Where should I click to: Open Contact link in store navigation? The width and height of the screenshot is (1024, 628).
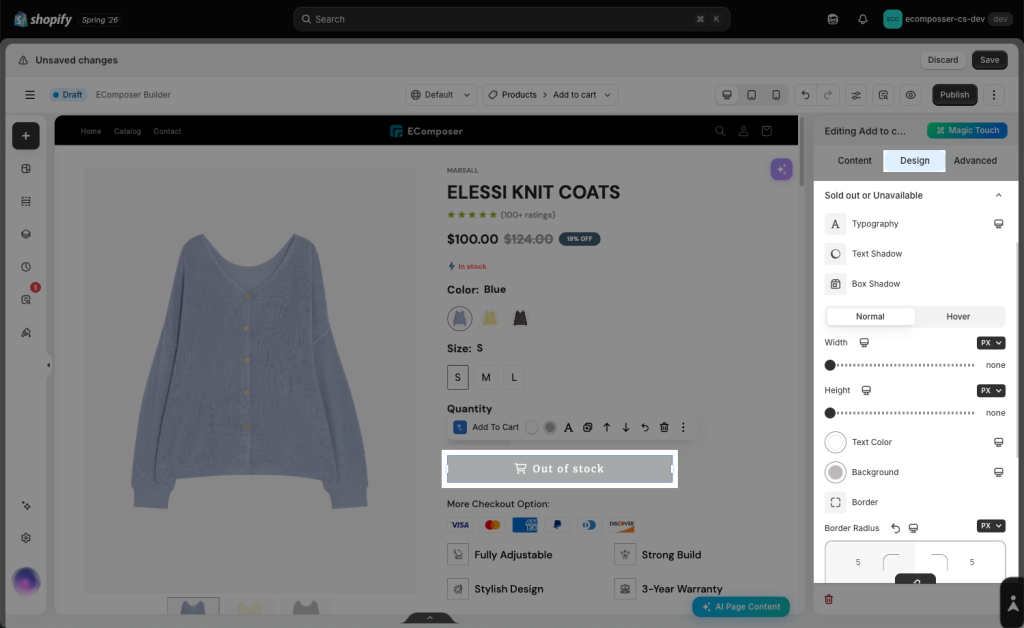point(167,131)
